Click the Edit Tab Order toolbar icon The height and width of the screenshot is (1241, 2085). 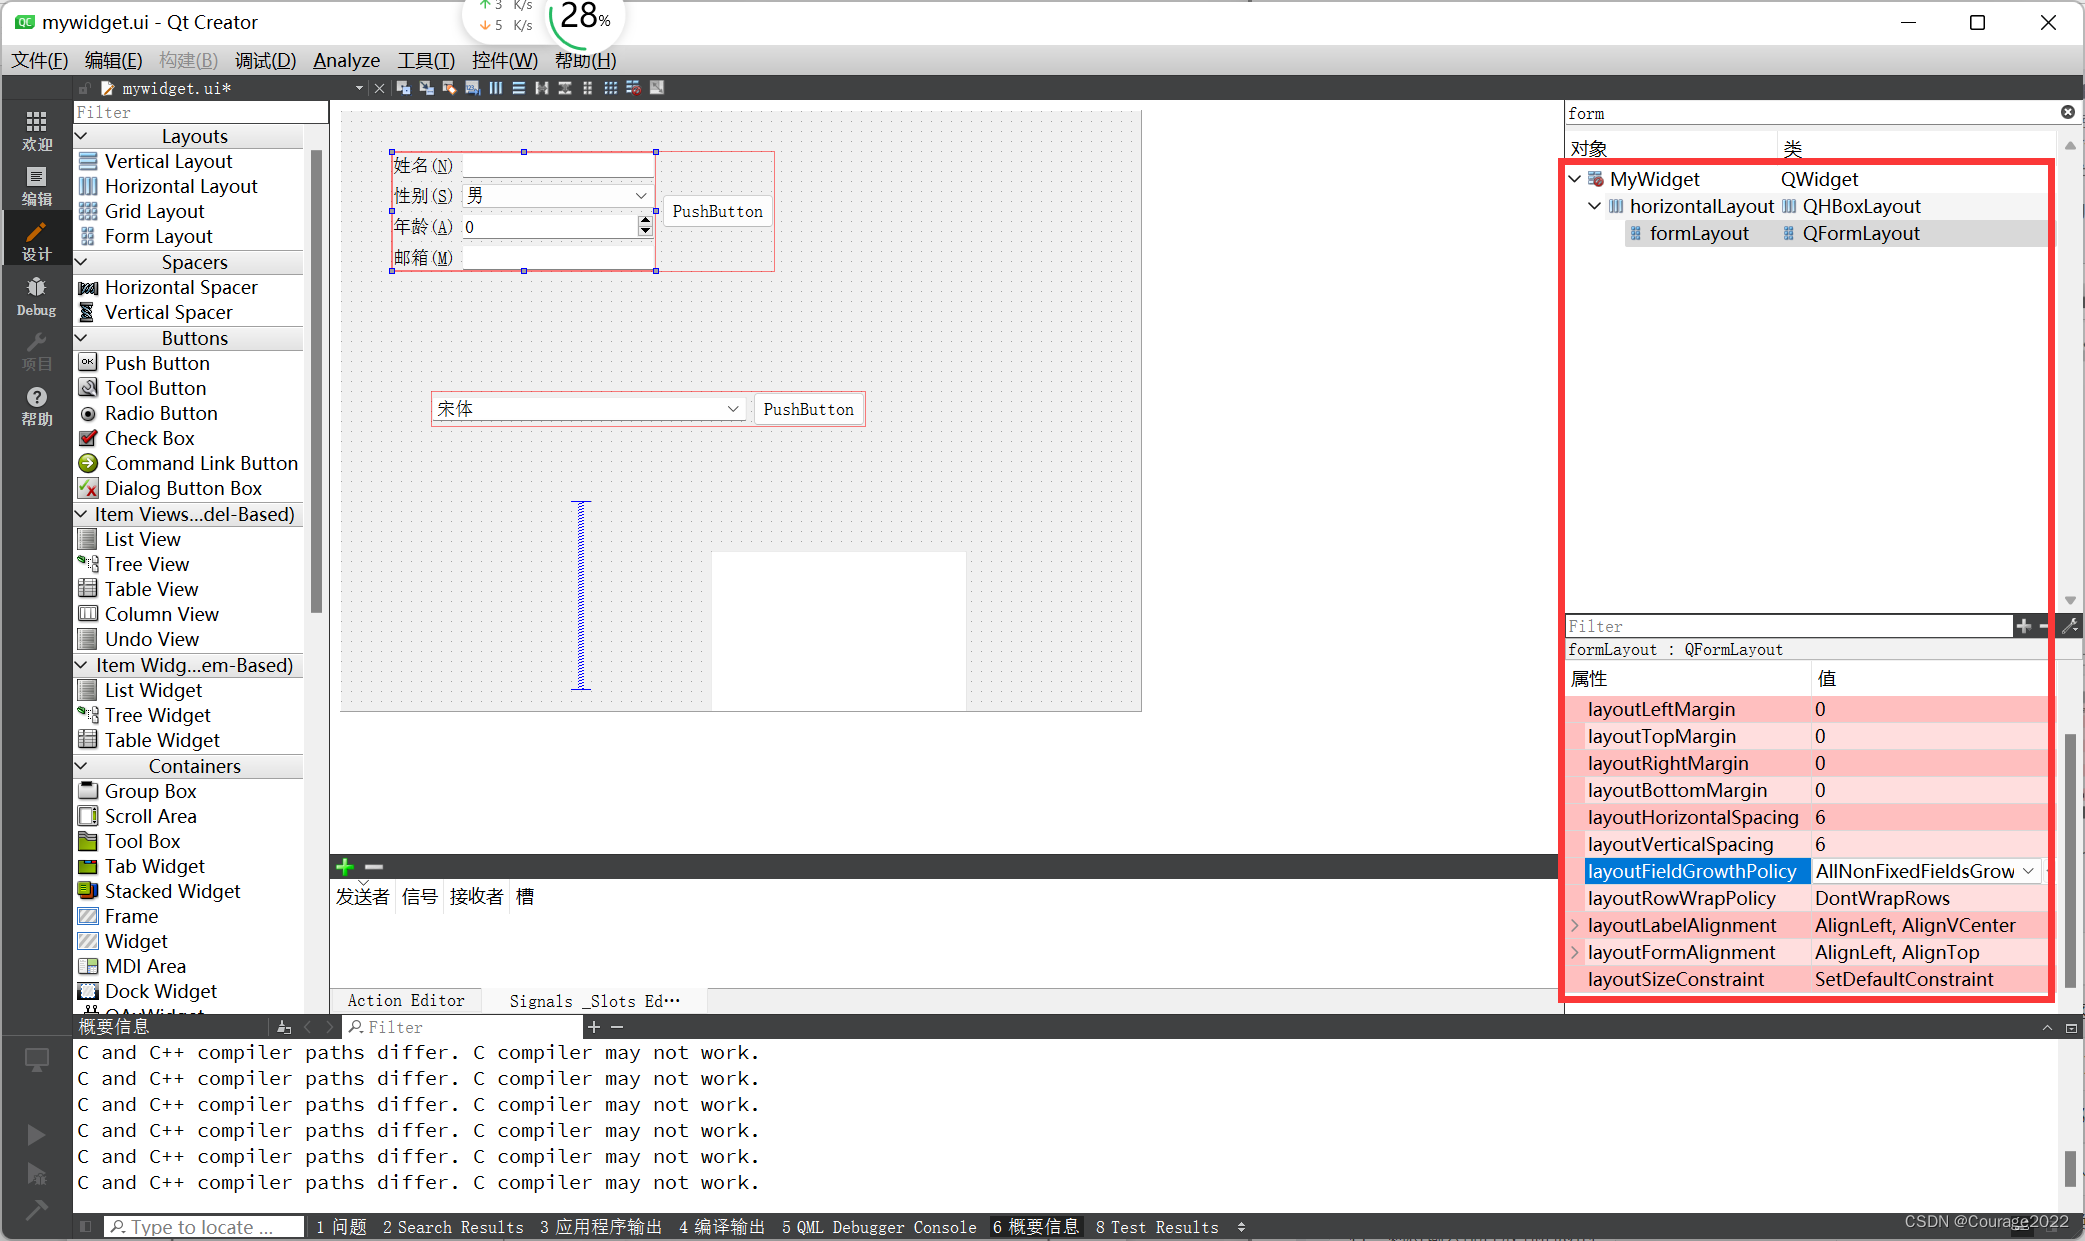click(x=472, y=88)
